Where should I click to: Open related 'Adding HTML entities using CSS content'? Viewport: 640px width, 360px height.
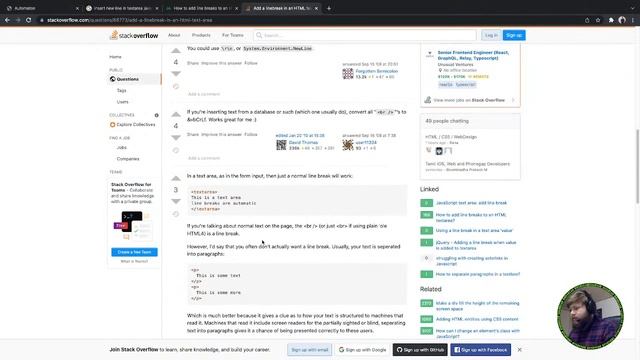pos(477,319)
